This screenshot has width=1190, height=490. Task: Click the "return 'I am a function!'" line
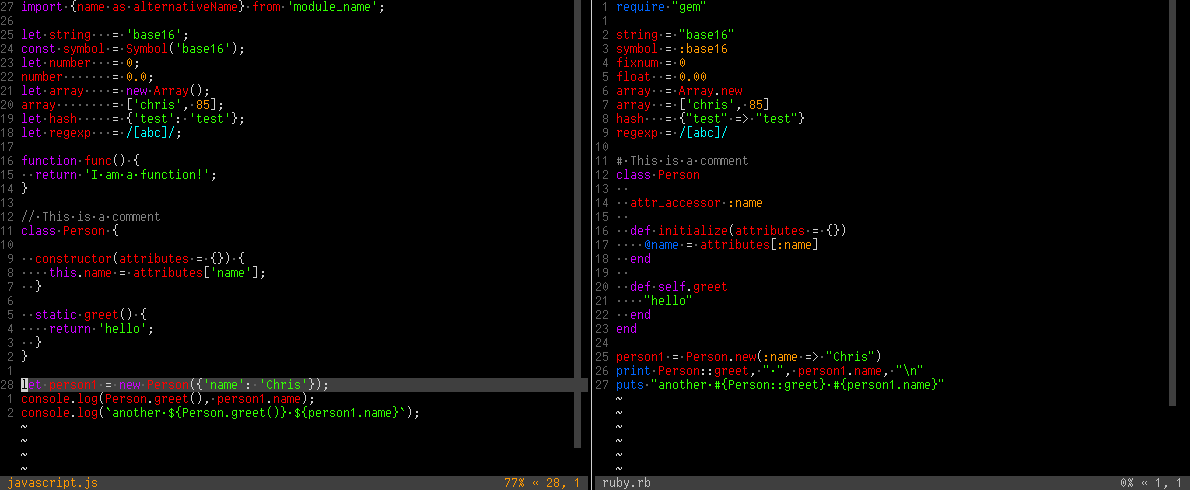(x=119, y=175)
